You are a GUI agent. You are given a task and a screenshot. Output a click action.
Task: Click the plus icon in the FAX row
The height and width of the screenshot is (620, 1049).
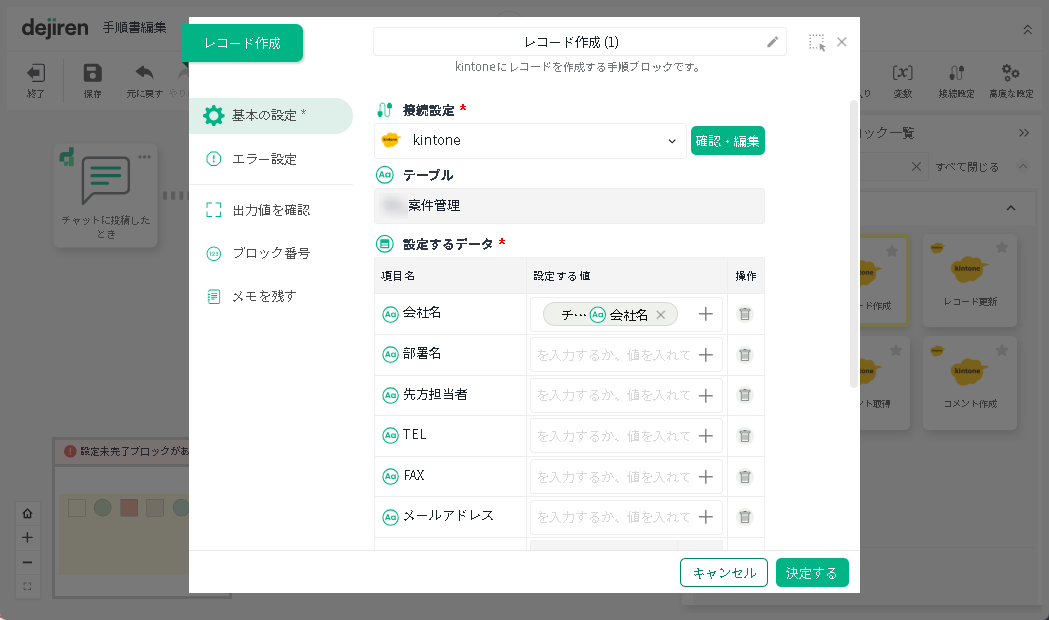coord(706,477)
